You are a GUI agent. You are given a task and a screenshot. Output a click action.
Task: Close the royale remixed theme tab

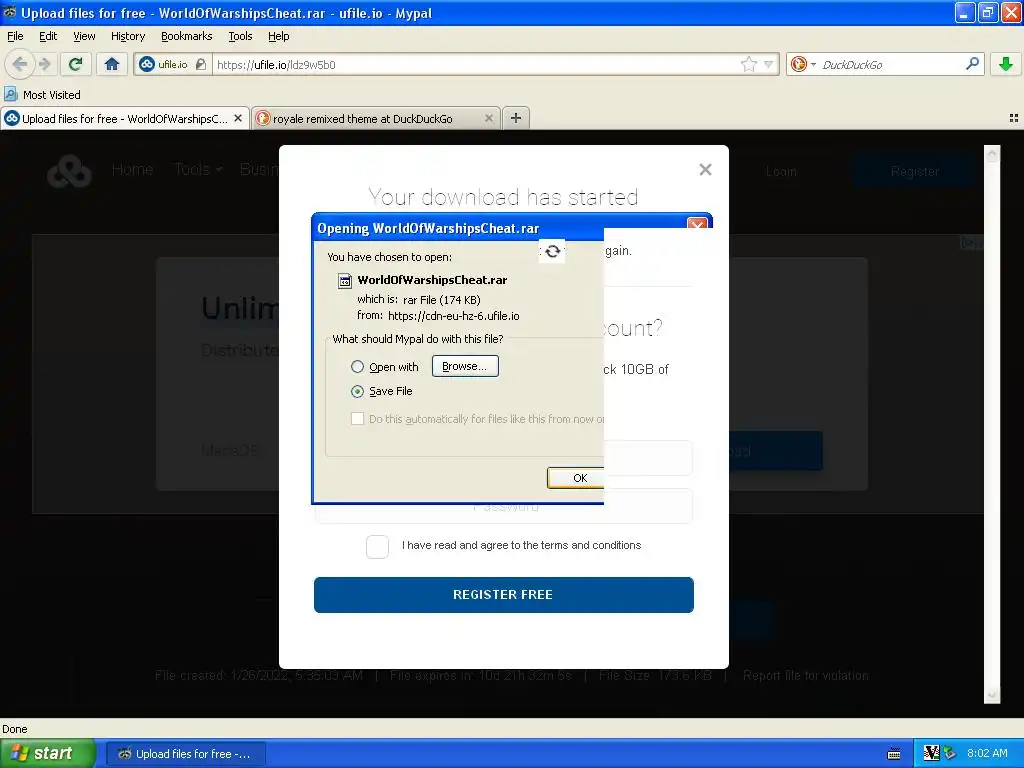pos(488,118)
